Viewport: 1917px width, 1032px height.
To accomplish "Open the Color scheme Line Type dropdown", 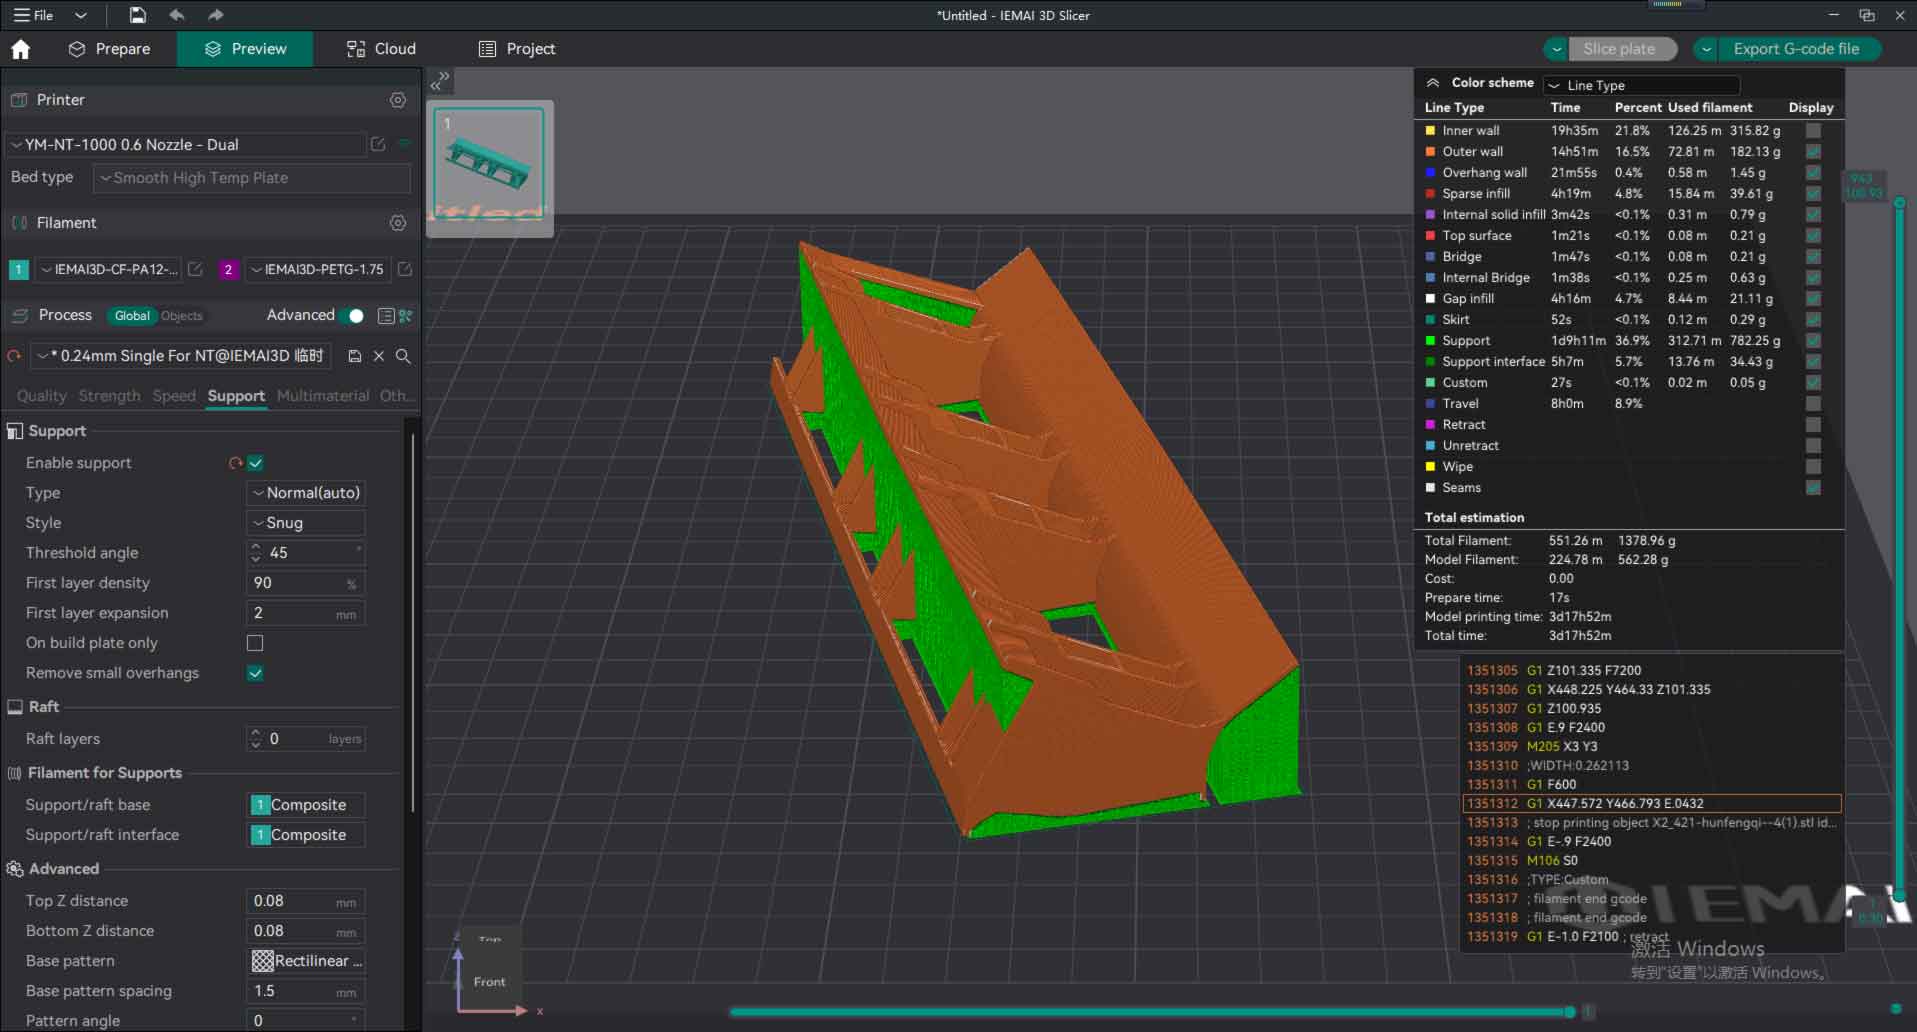I will click(1642, 85).
